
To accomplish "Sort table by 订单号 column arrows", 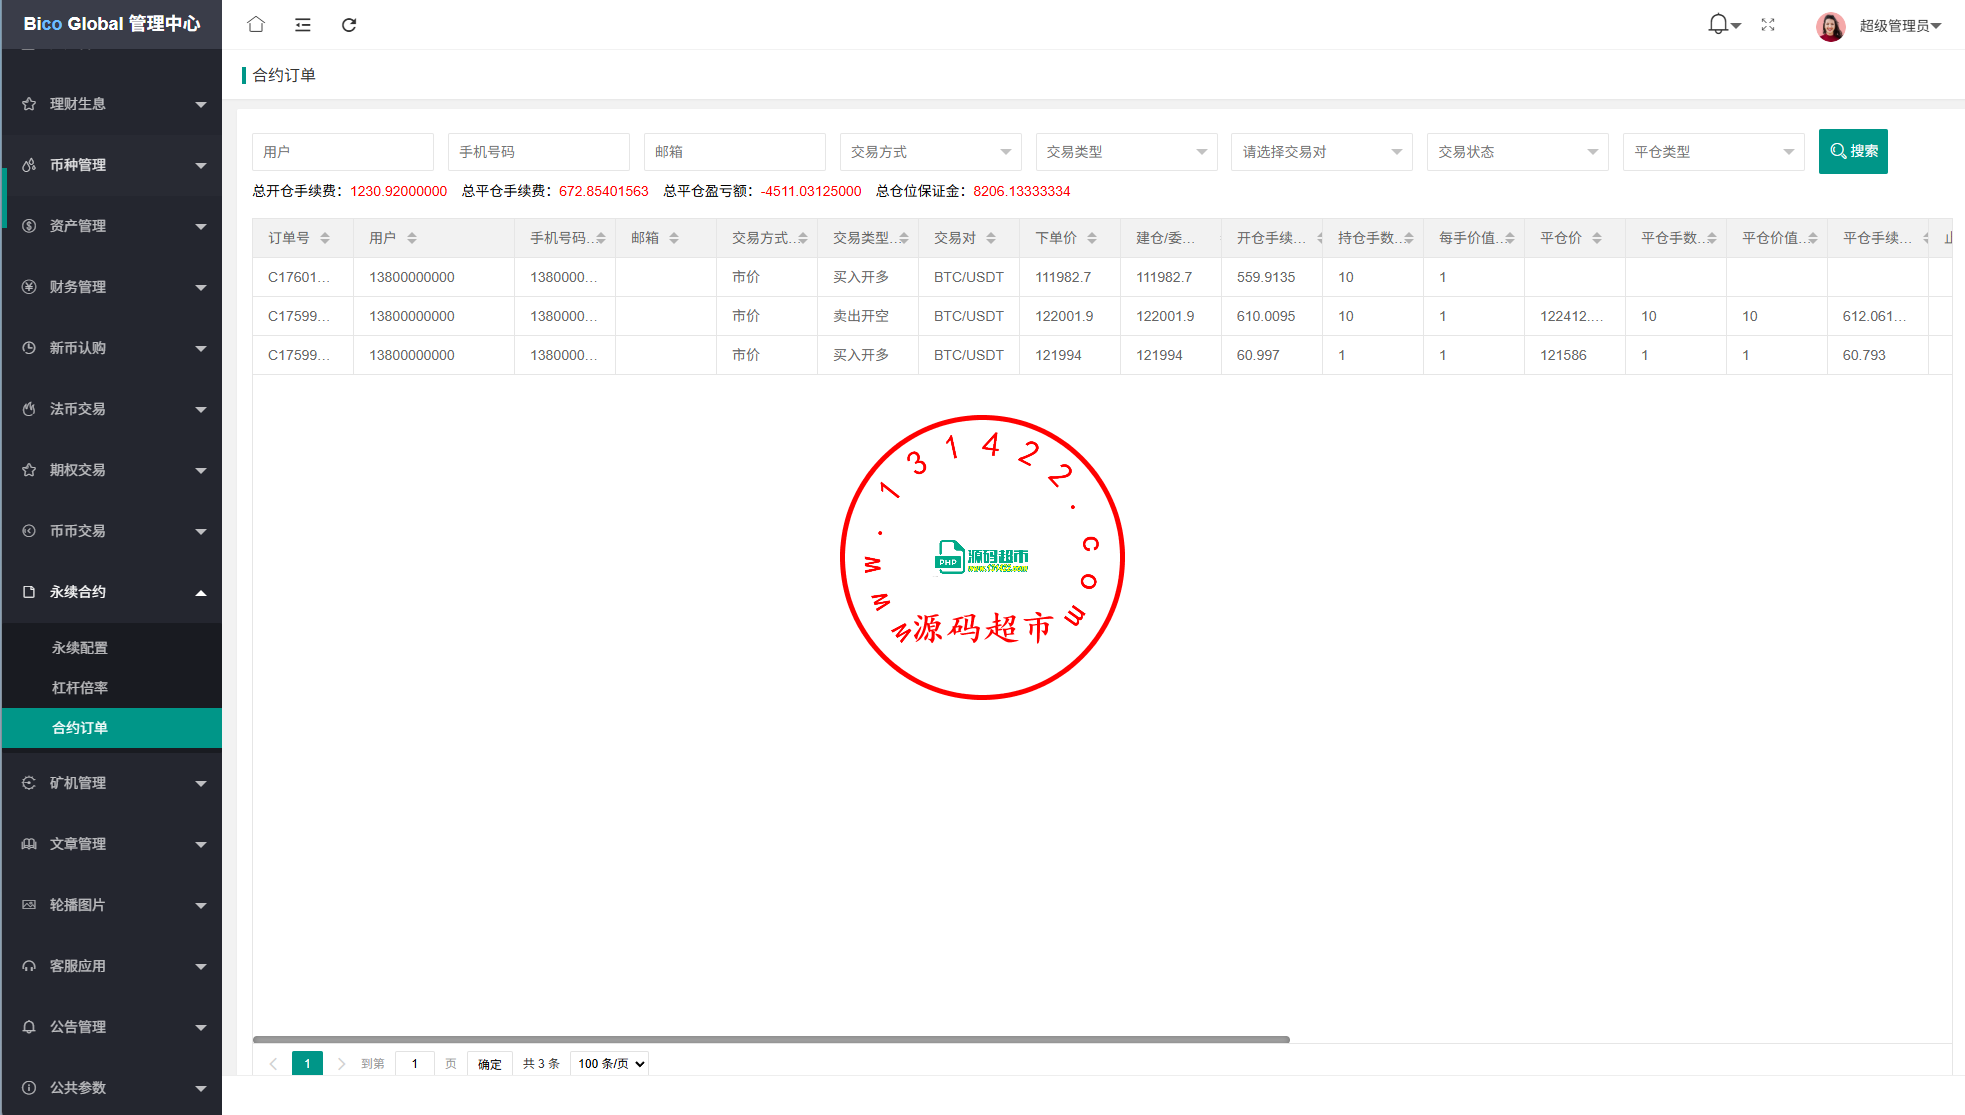I will point(325,238).
